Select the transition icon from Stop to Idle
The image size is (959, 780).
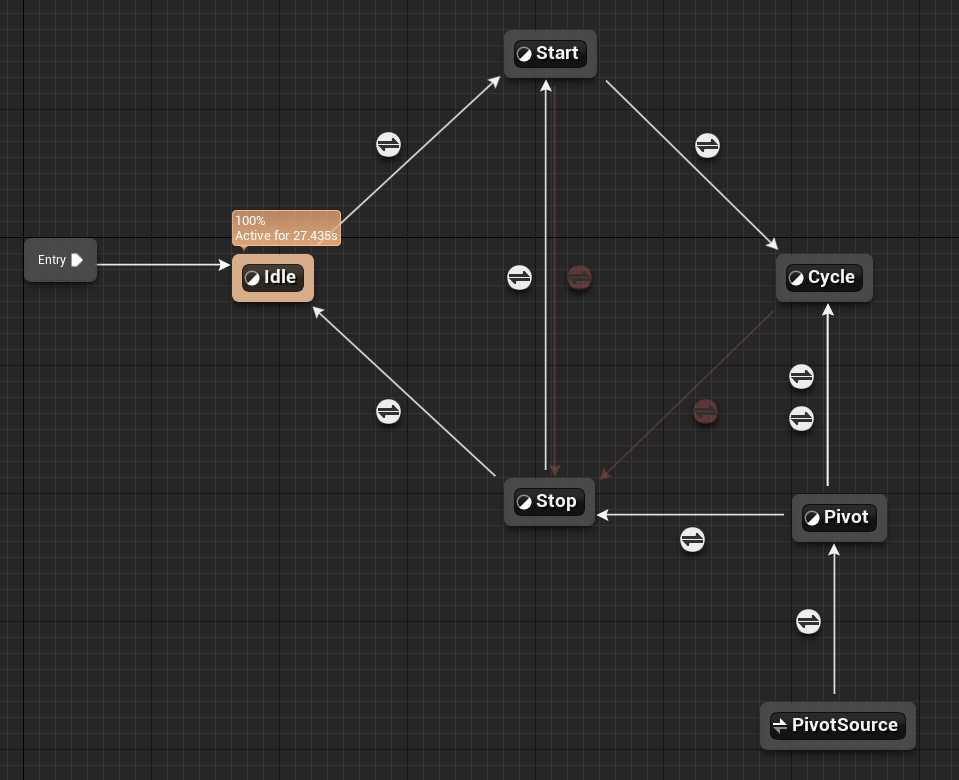coord(389,411)
